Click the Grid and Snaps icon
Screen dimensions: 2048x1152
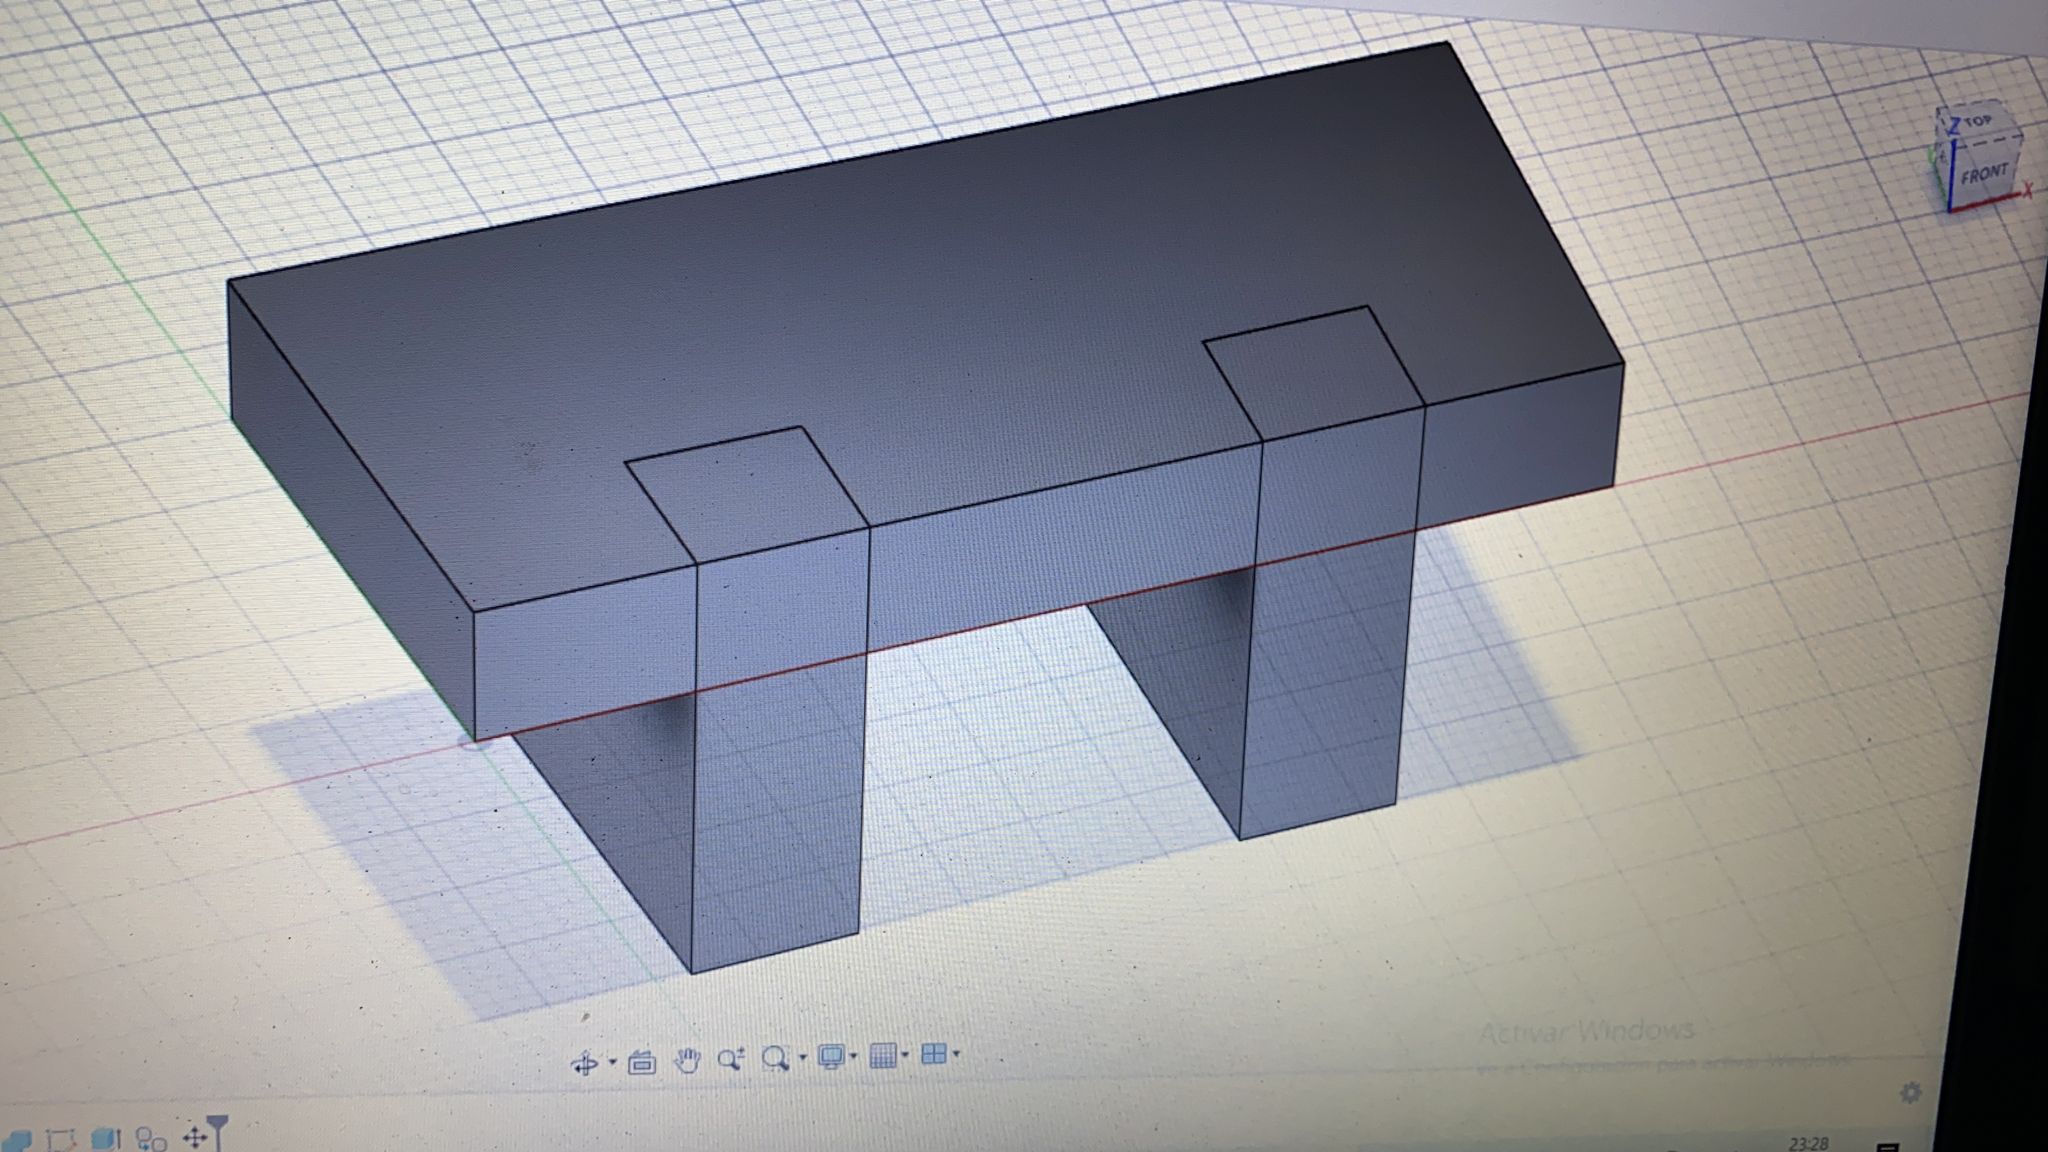[x=882, y=1056]
